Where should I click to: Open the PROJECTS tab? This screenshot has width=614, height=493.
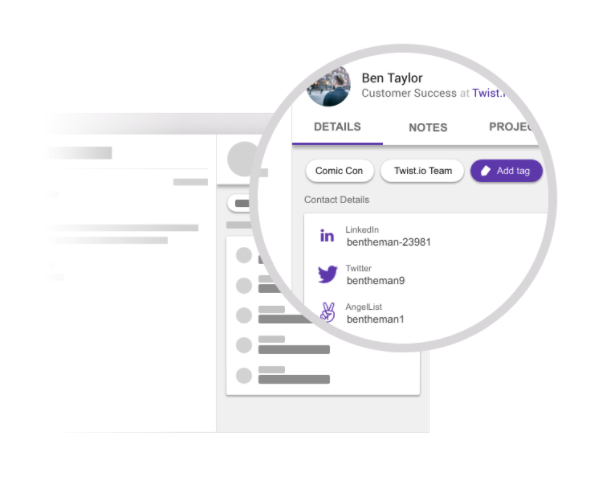pos(511,126)
